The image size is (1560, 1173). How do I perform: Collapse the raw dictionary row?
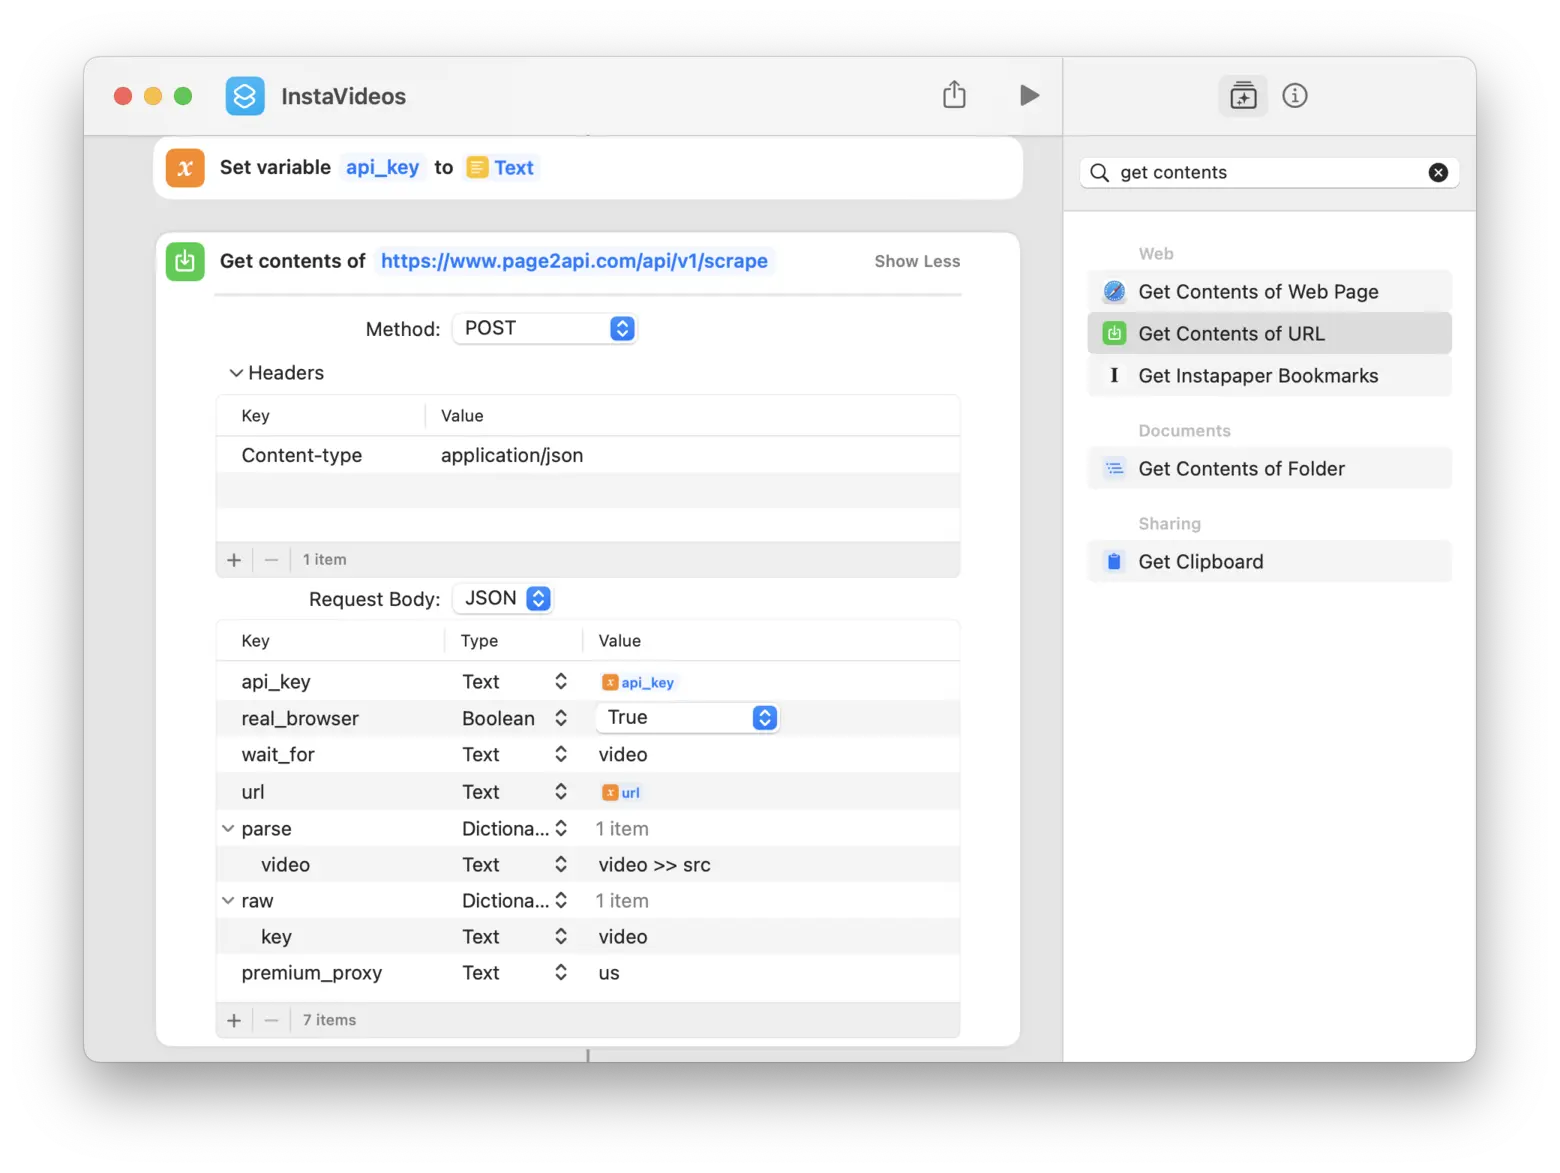click(x=228, y=901)
